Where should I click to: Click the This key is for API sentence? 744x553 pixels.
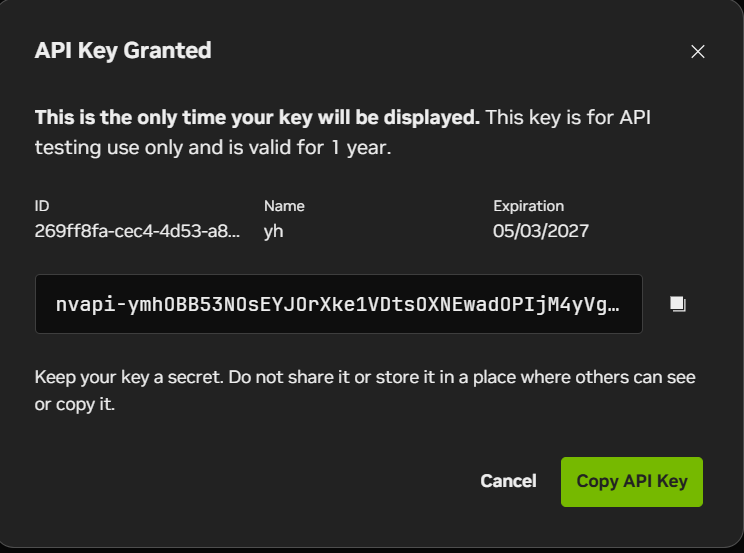pos(567,118)
